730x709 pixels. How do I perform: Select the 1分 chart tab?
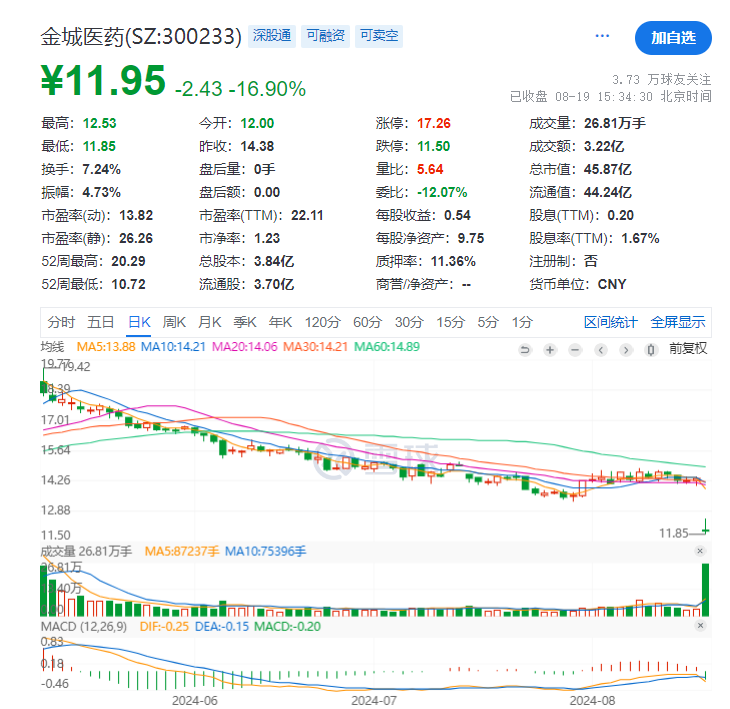point(522,322)
